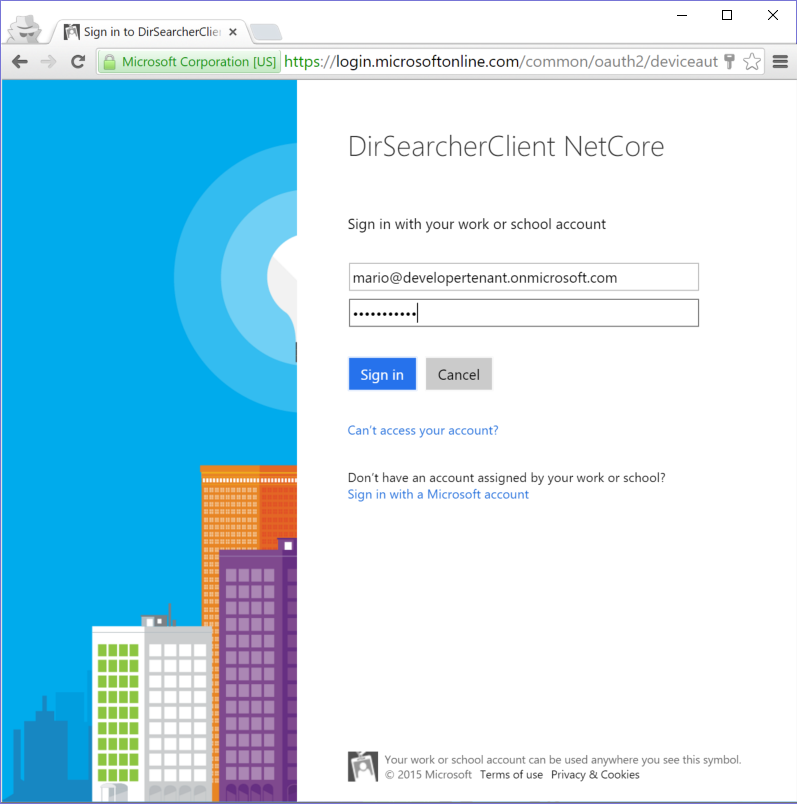797x804 pixels.
Task: Reload the page with refresh icon
Action: 78,62
